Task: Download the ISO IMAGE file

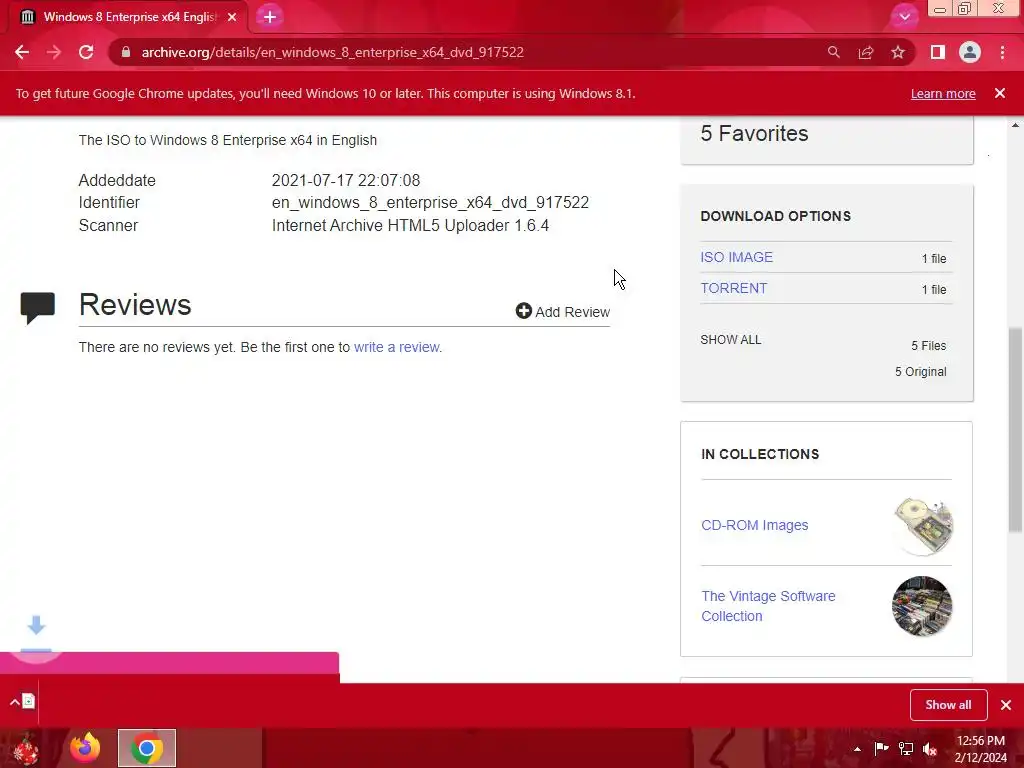Action: [x=737, y=257]
